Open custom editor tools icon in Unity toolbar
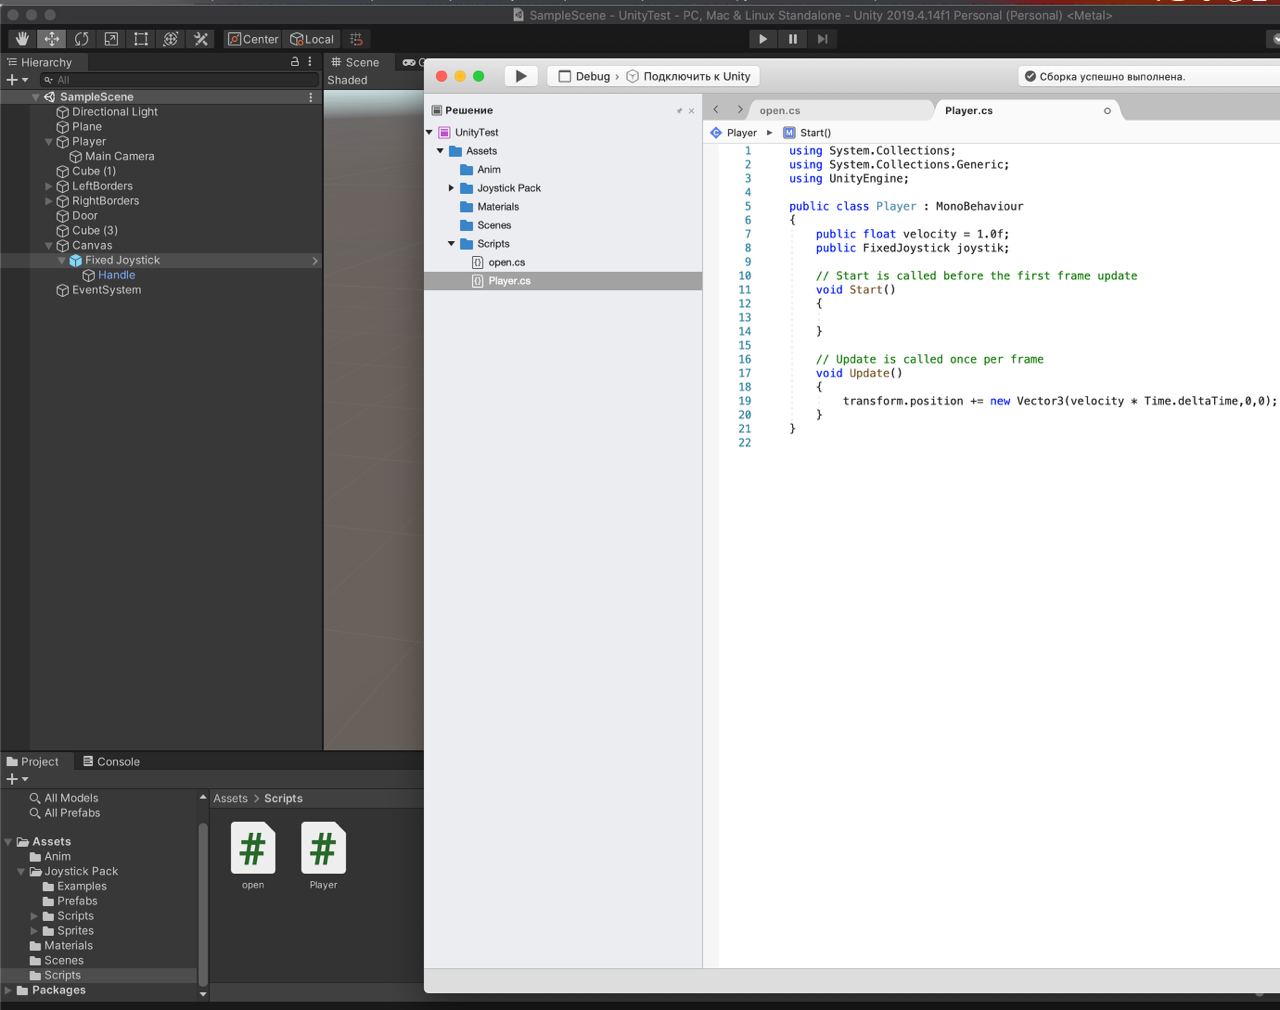This screenshot has width=1280, height=1010. click(x=201, y=39)
